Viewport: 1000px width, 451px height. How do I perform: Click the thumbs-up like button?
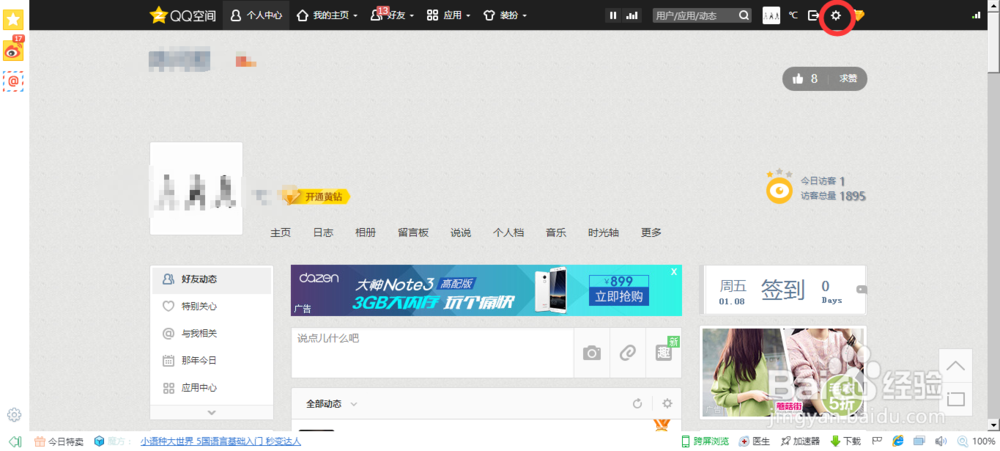click(798, 79)
